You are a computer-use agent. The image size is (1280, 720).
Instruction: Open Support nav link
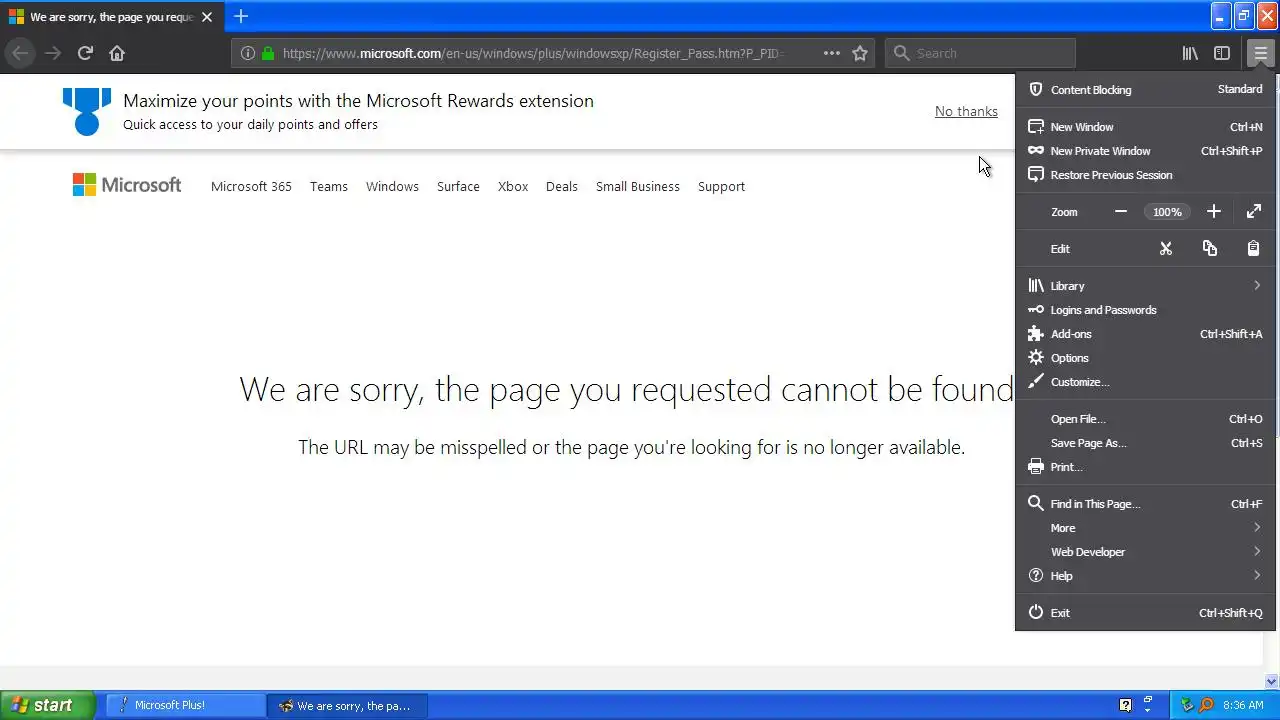pos(721,186)
